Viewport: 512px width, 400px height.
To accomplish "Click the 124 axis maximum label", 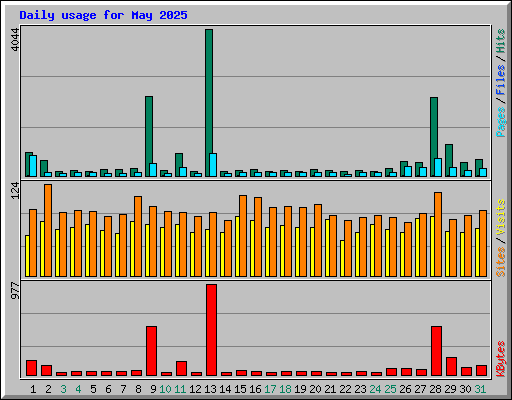I will 15,191.
